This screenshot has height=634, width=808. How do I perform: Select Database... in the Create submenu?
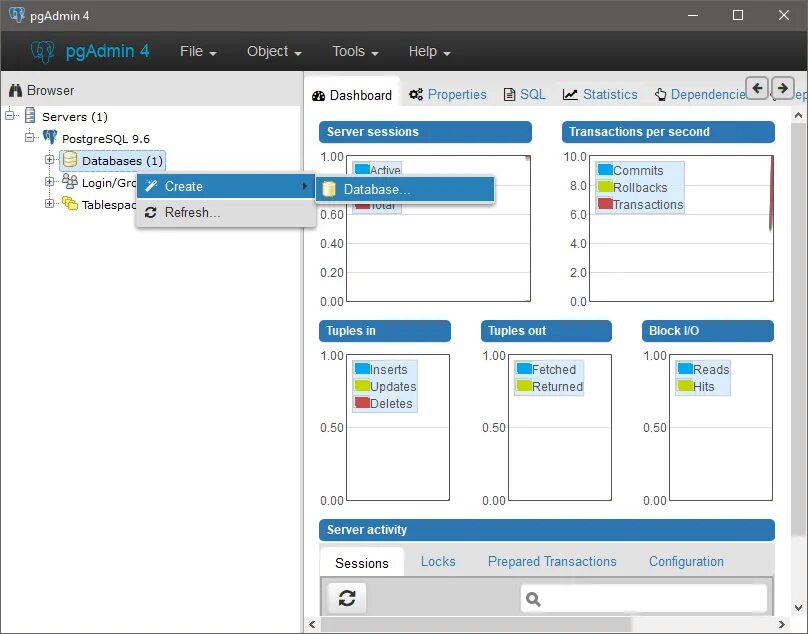pyautogui.click(x=405, y=189)
